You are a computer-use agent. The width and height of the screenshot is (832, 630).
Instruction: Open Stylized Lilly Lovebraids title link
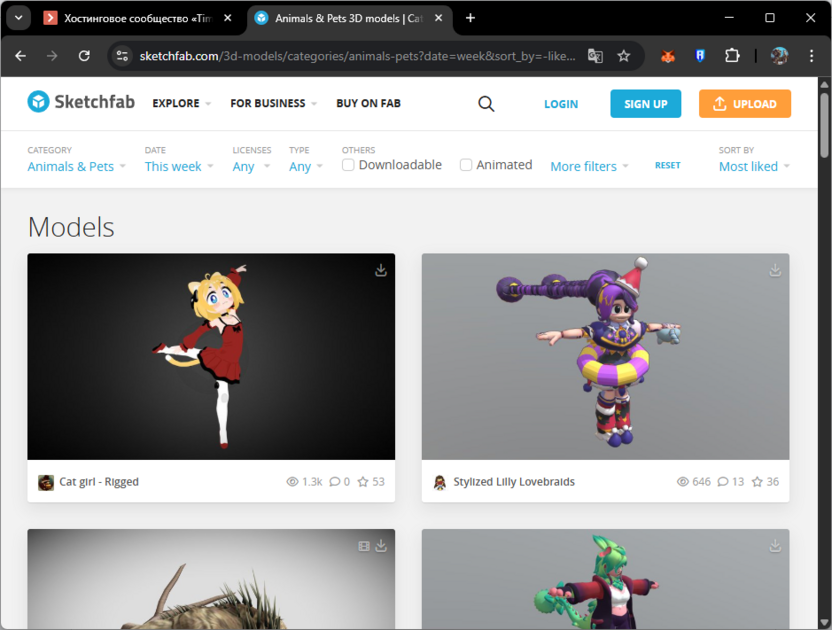coord(514,482)
